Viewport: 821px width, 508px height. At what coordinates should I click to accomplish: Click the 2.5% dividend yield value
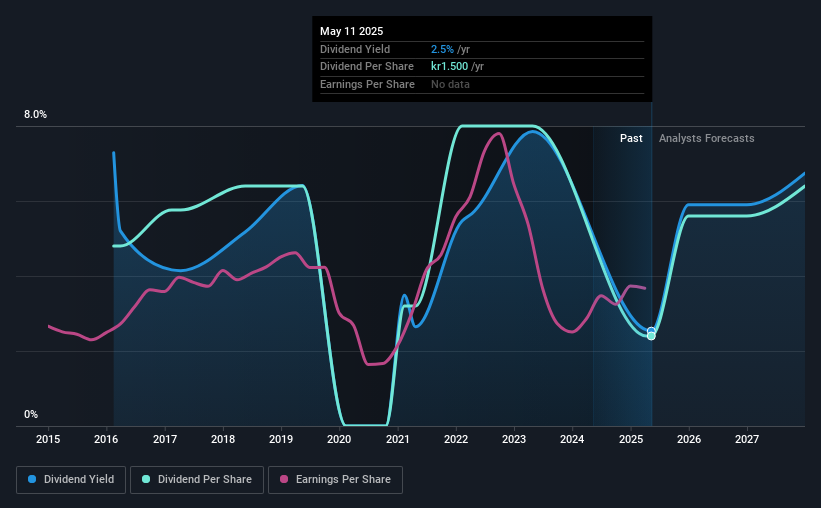(x=442, y=49)
